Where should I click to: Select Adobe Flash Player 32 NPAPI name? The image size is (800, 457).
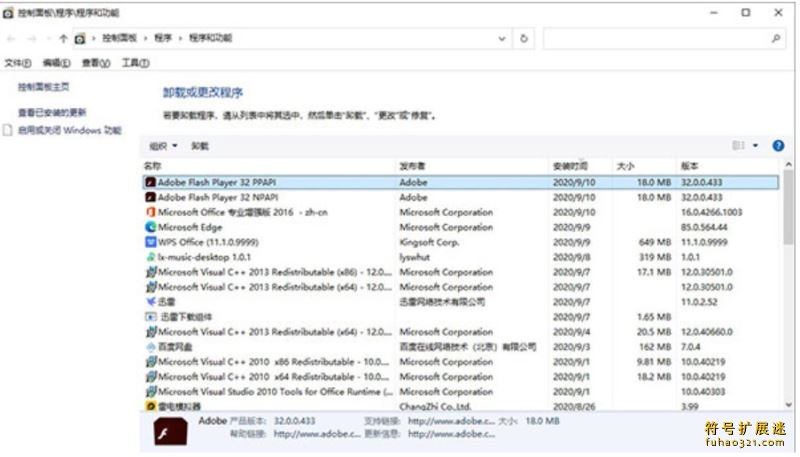click(x=218, y=197)
